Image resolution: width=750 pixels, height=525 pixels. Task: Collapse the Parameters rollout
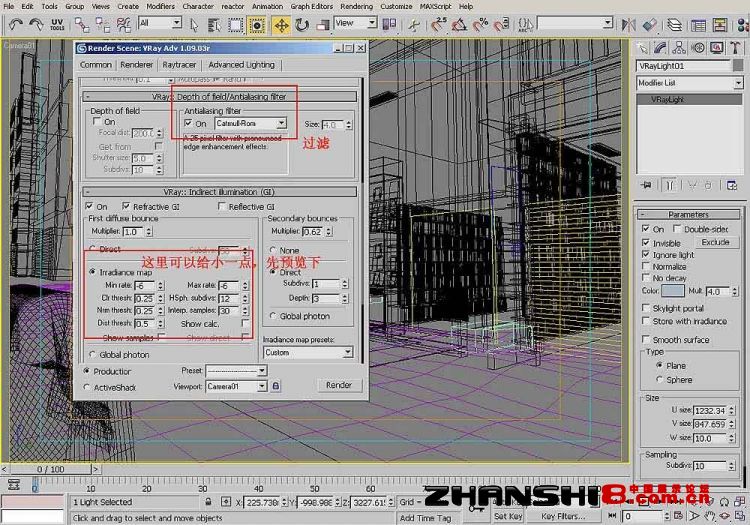[x=688, y=214]
